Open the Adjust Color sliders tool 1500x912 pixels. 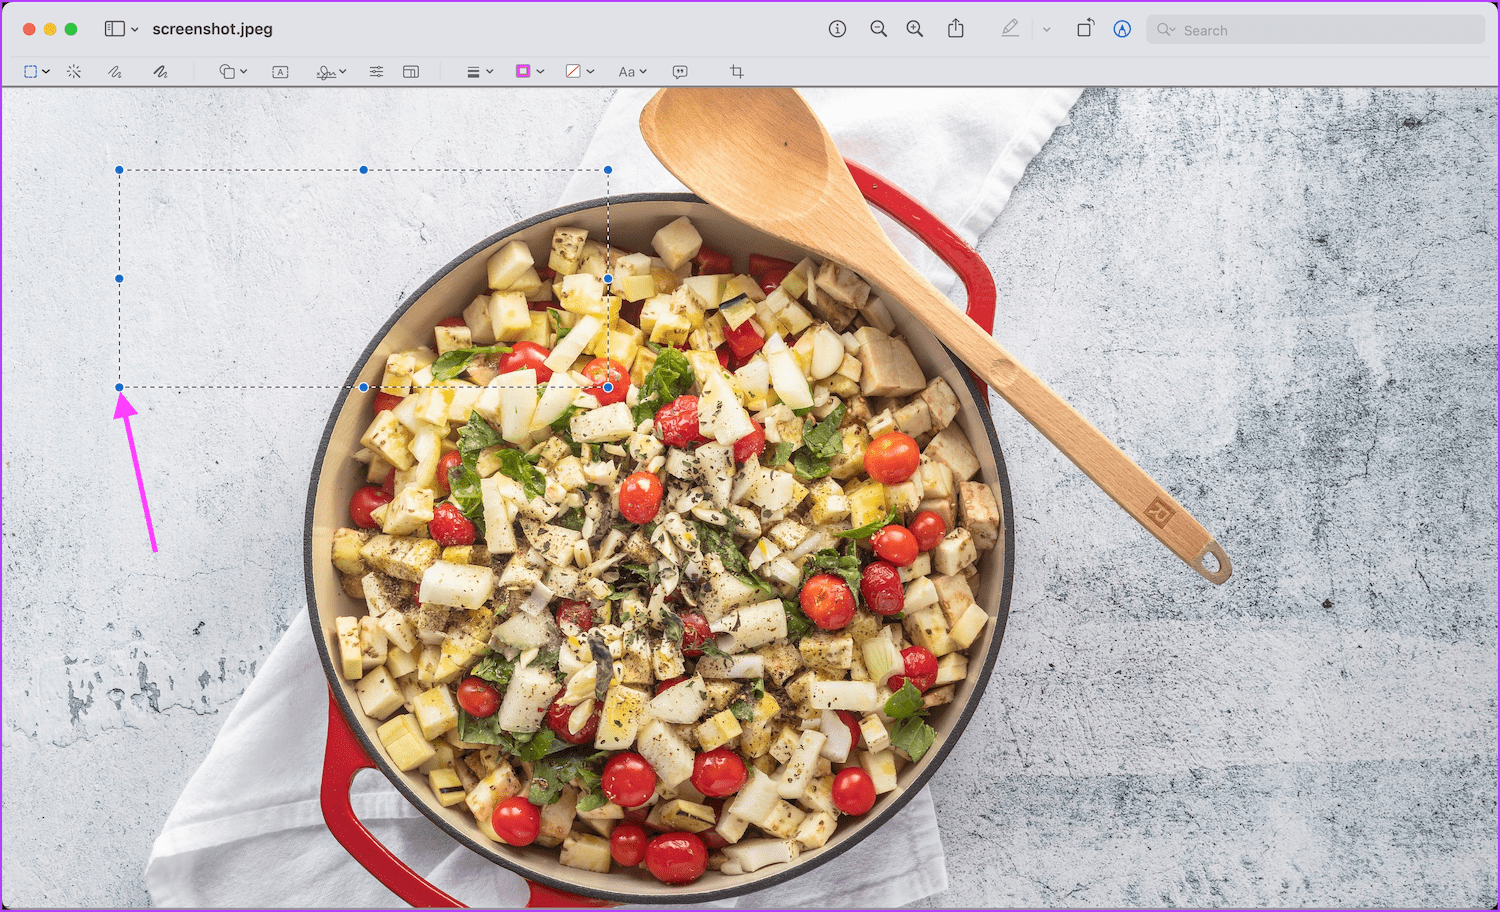[376, 72]
